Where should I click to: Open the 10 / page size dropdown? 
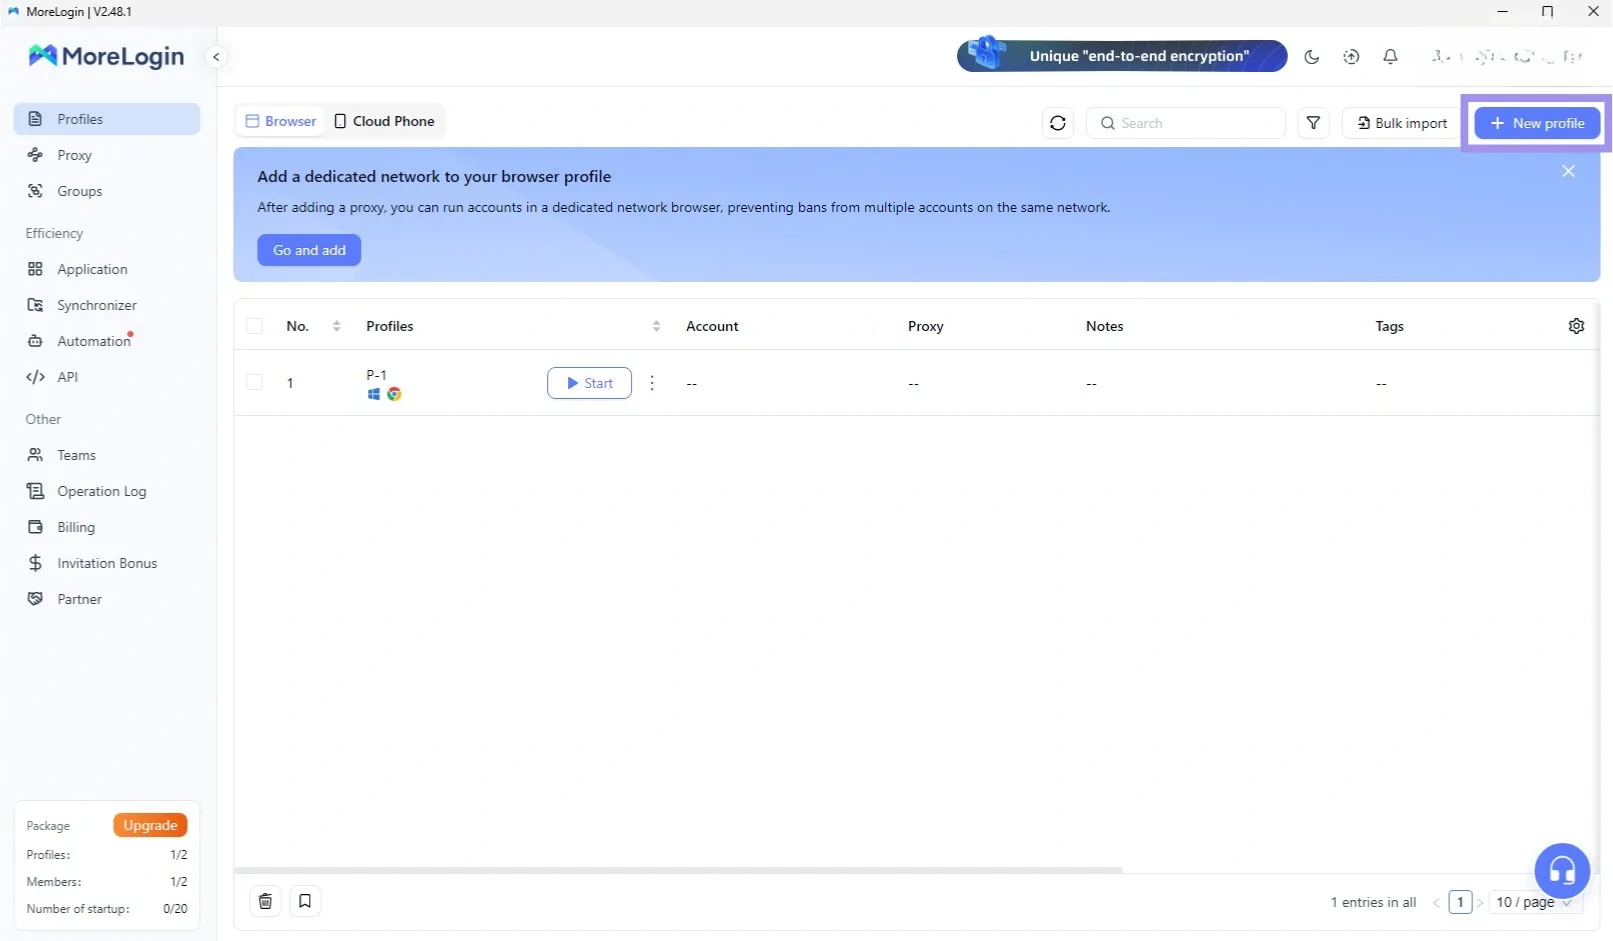coord(1530,902)
